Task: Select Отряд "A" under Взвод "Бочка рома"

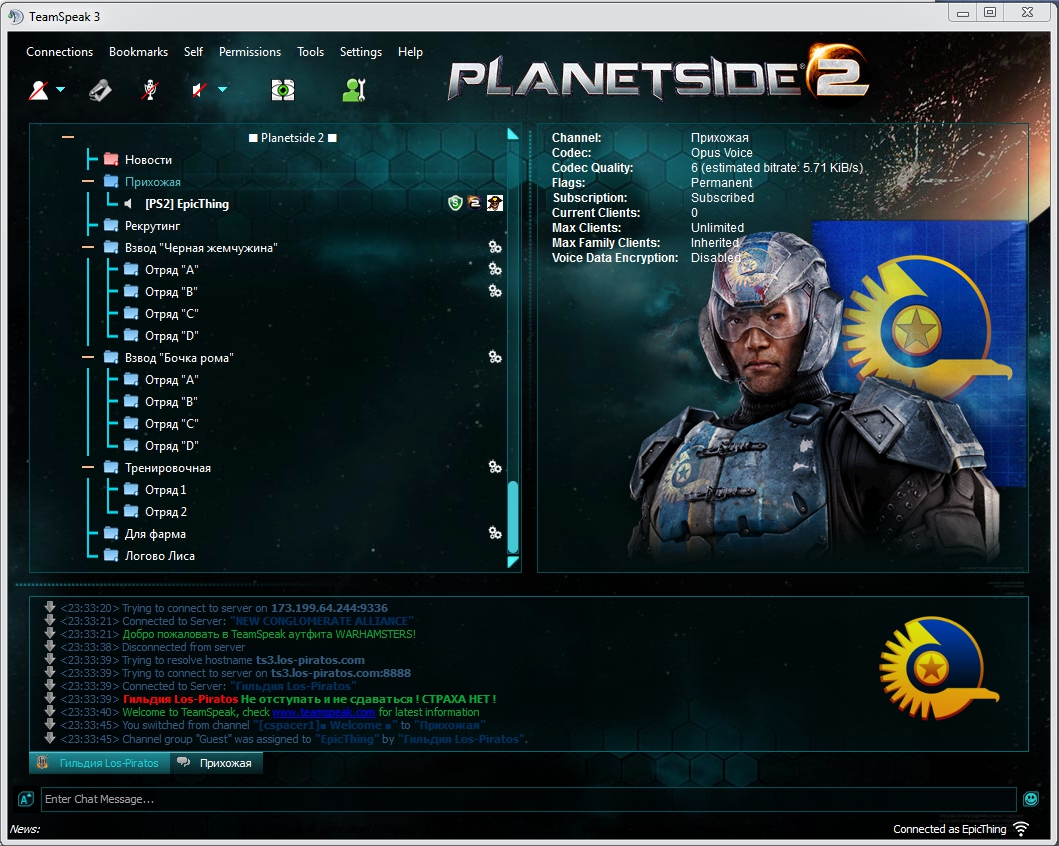Action: (x=172, y=380)
